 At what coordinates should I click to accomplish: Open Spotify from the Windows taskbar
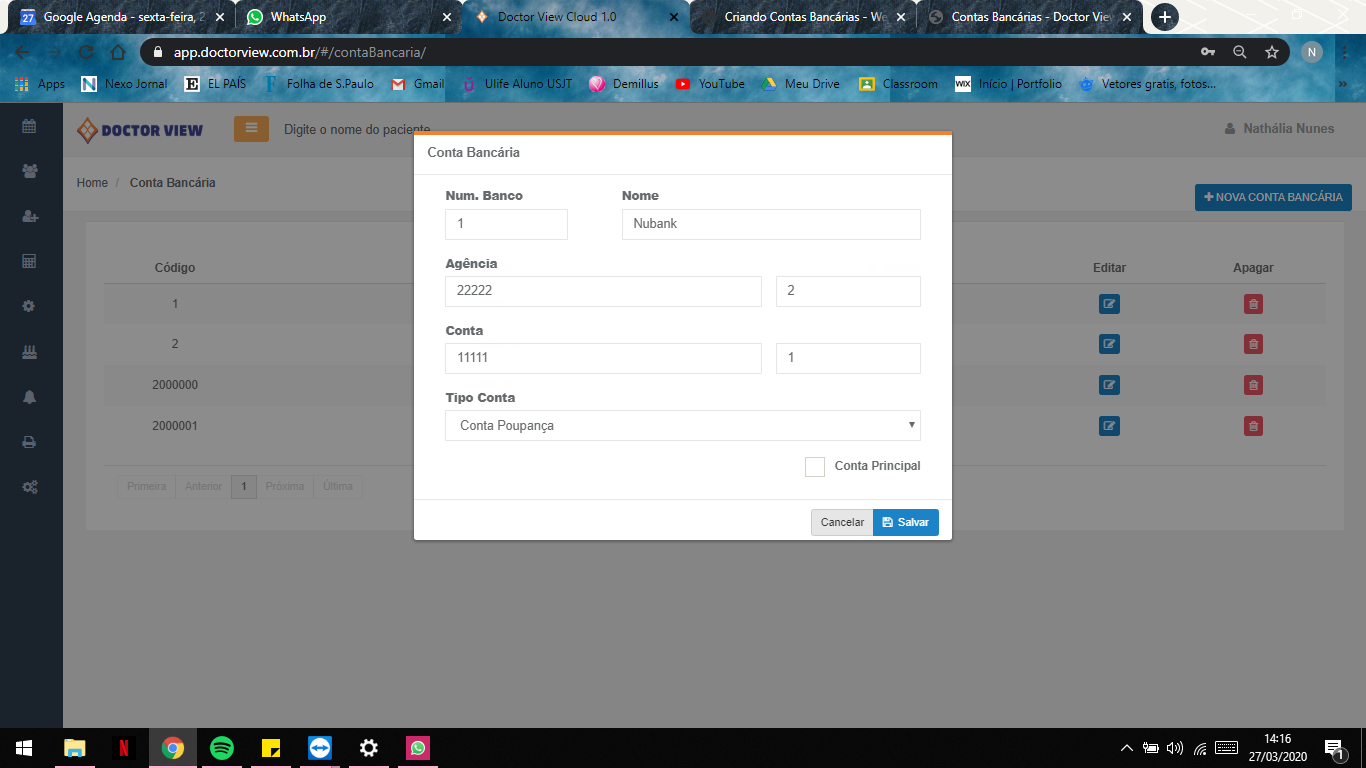click(222, 748)
